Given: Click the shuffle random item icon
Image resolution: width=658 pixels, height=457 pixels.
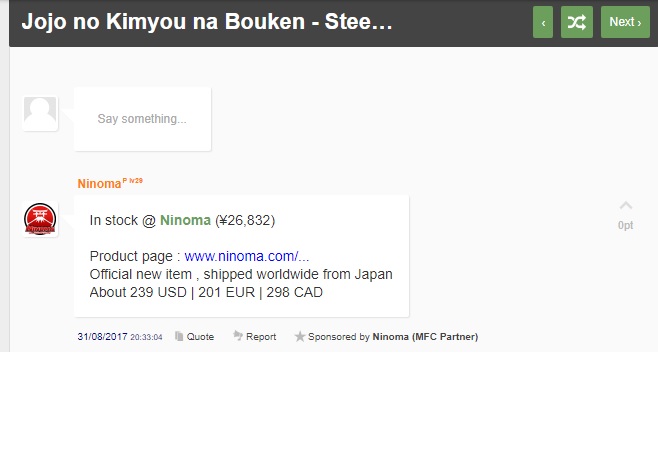Looking at the screenshot, I should [577, 22].
